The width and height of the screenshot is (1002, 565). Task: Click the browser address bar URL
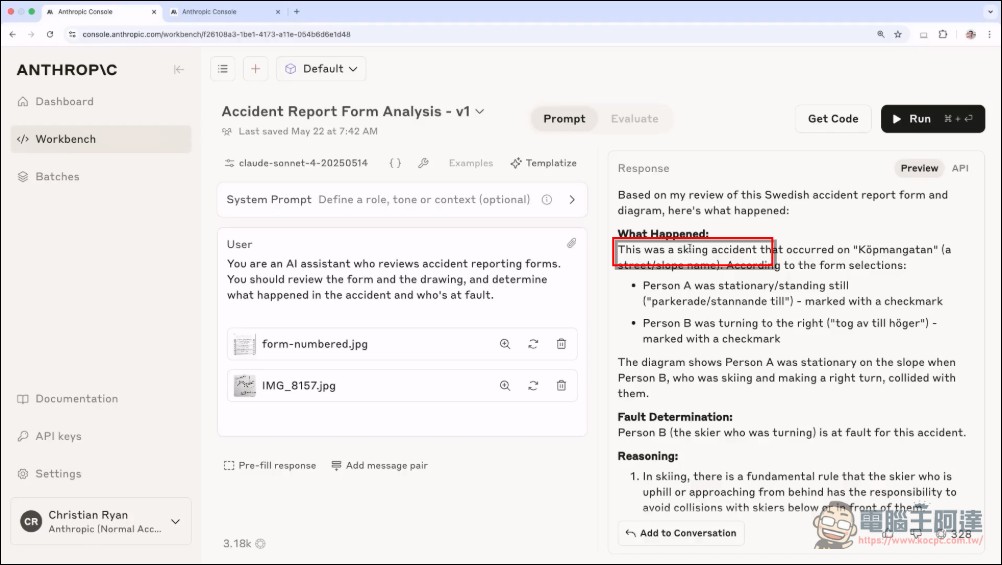tap(216, 35)
